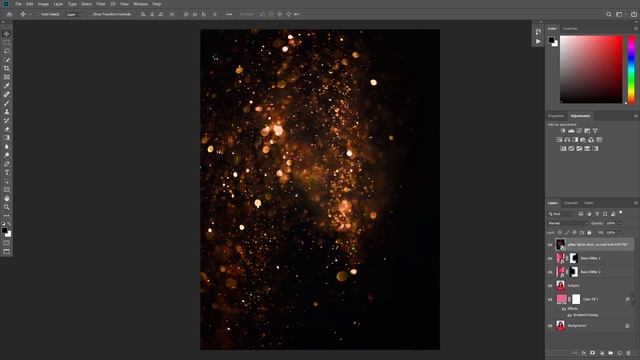640x360 pixels.
Task: Hide the Base Glitter 1 layer
Action: (x=550, y=258)
